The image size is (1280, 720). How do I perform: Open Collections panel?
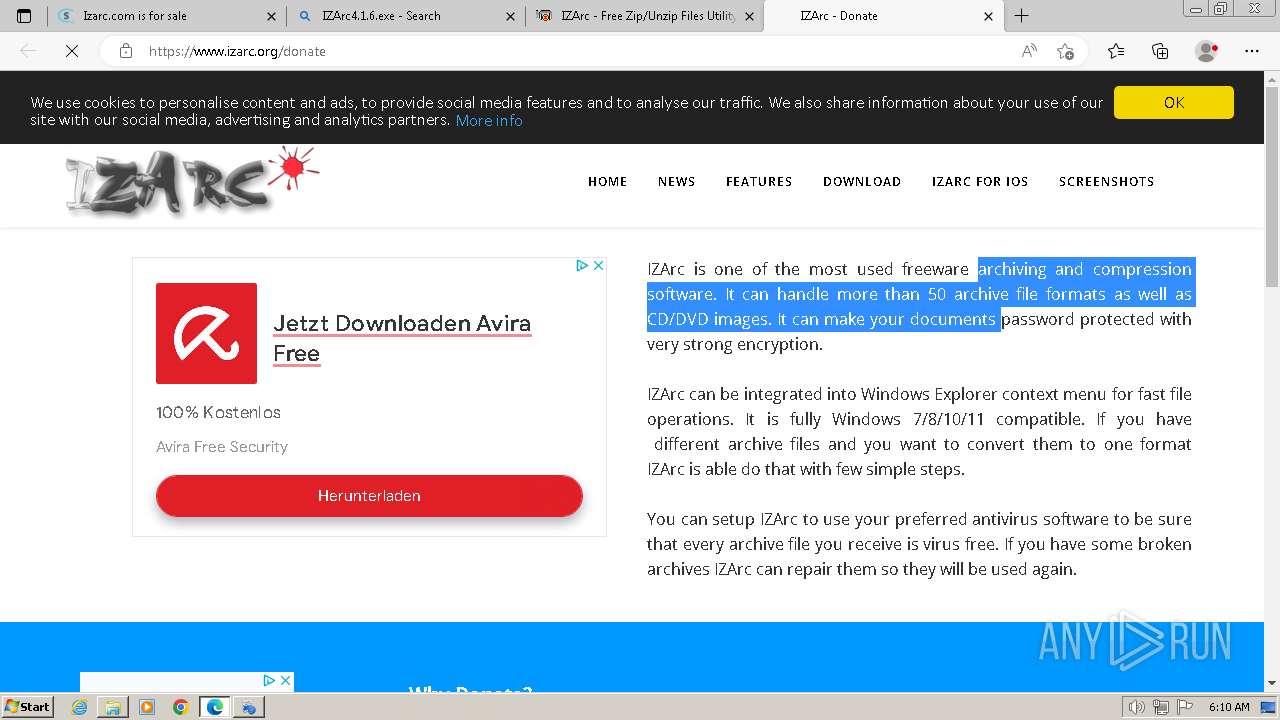(1160, 51)
